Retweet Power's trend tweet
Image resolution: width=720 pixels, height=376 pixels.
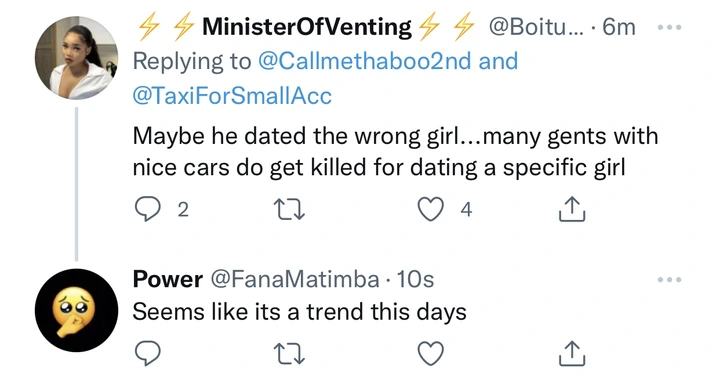289,354
